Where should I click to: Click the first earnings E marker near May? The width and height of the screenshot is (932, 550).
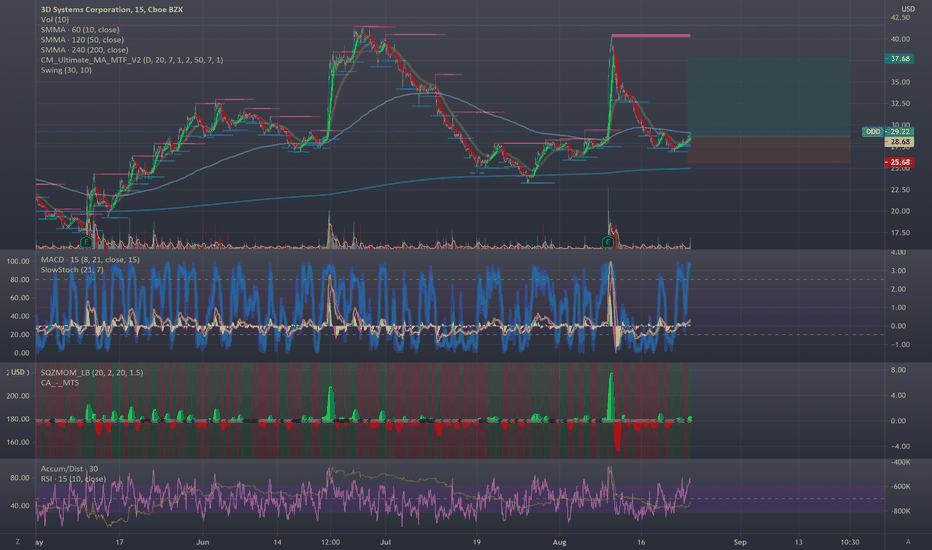[x=86, y=242]
